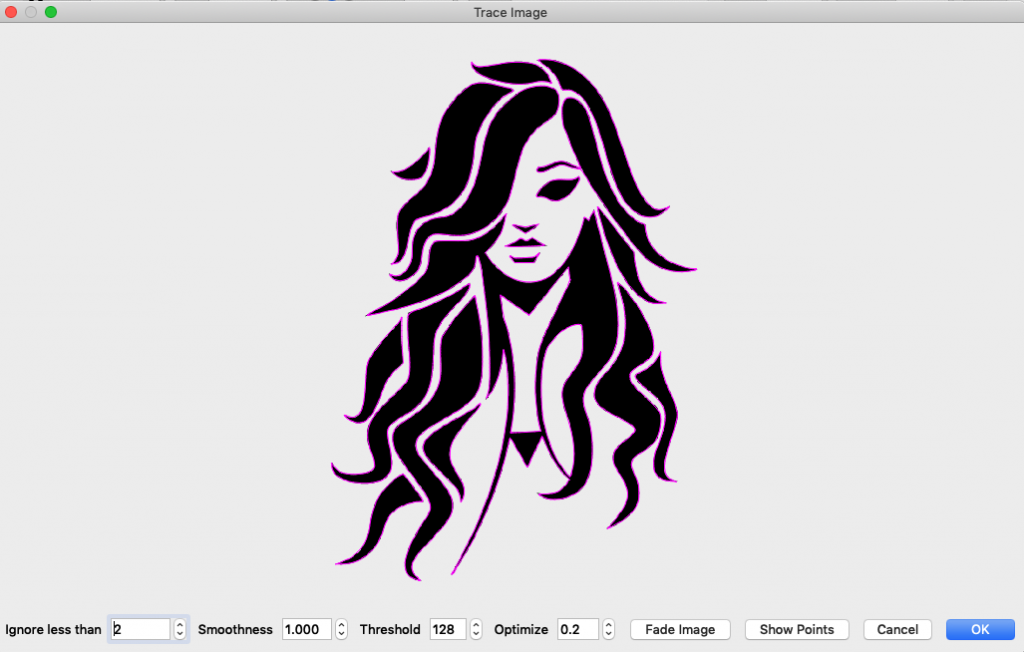Click the Optimize label
The height and width of the screenshot is (652, 1024).
[x=521, y=629]
